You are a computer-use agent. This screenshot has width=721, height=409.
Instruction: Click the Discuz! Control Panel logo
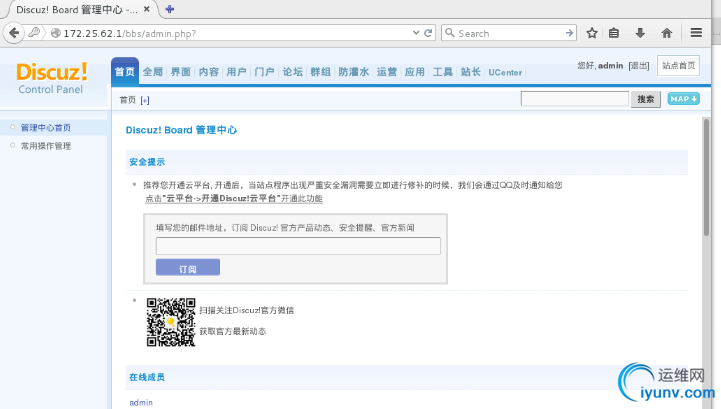52,78
